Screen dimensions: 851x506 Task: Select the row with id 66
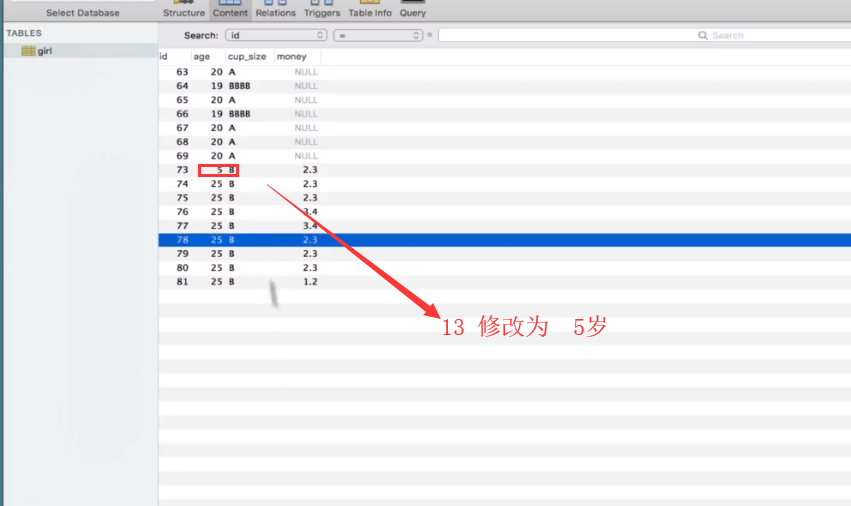(505, 114)
